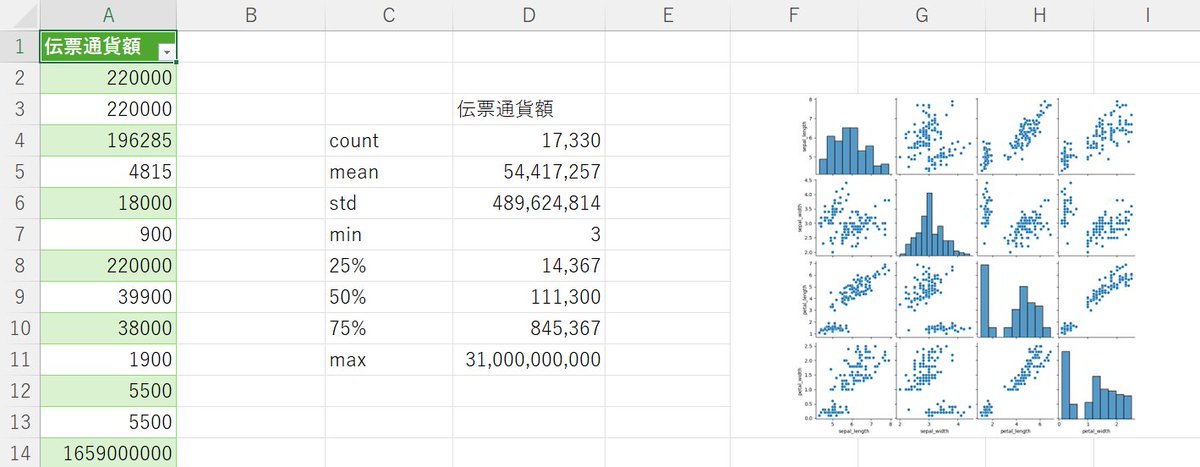Click cell containing 1900
The width and height of the screenshot is (1200, 467).
109,359
